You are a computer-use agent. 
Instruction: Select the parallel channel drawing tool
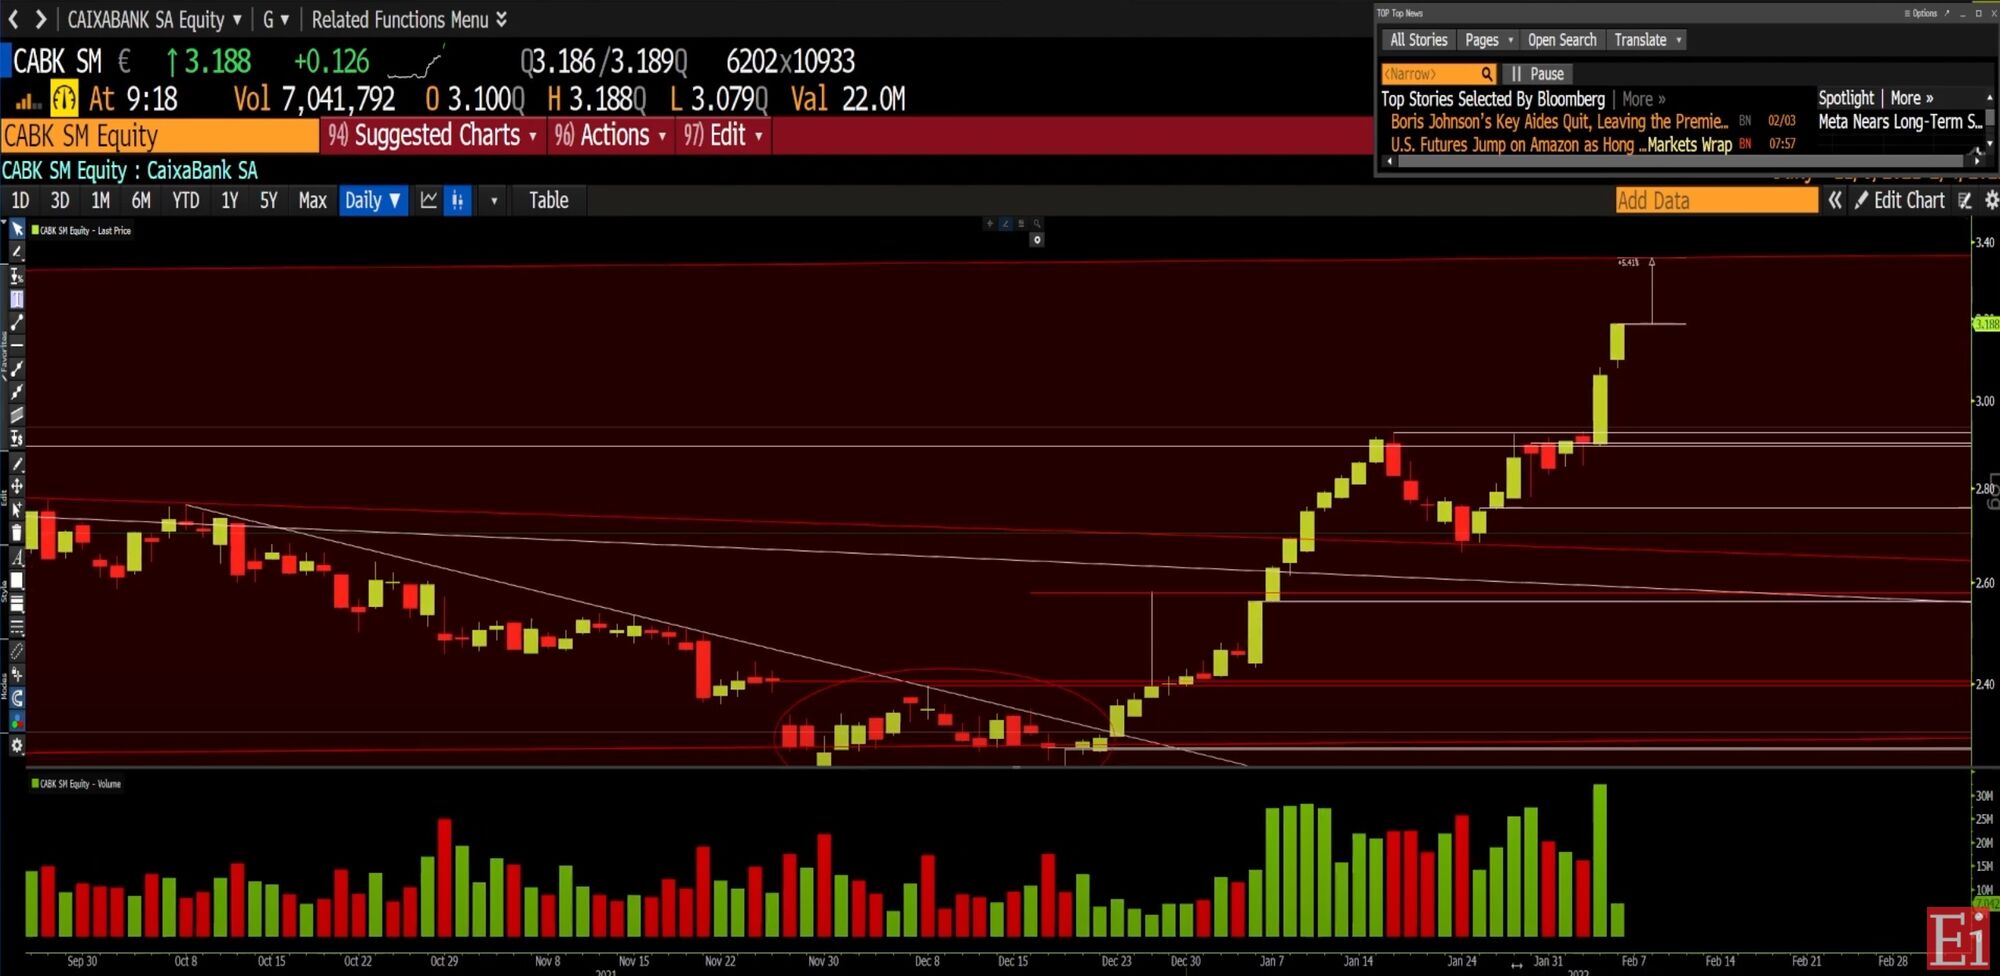point(17,415)
